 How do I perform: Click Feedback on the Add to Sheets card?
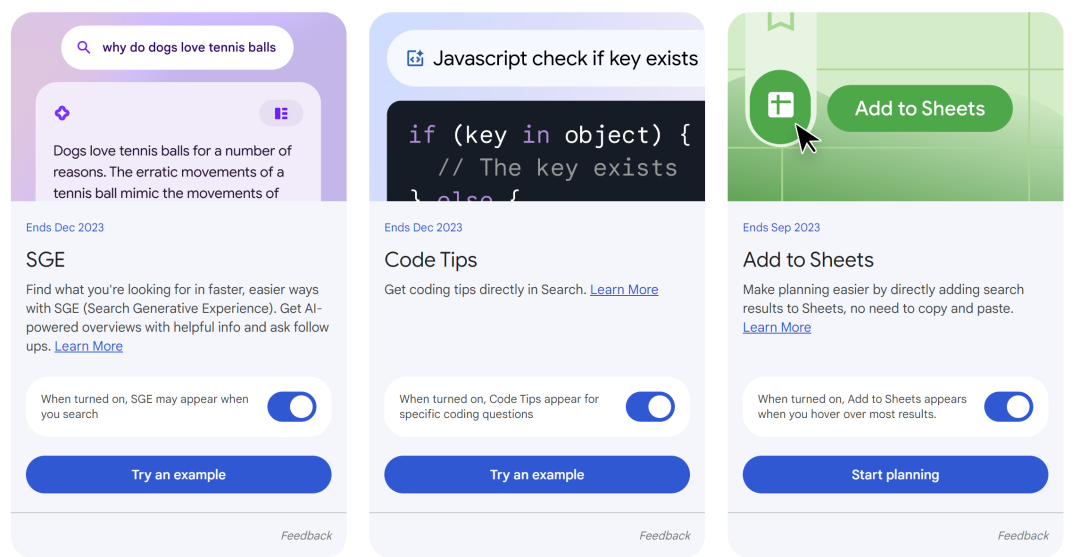pos(1023,536)
